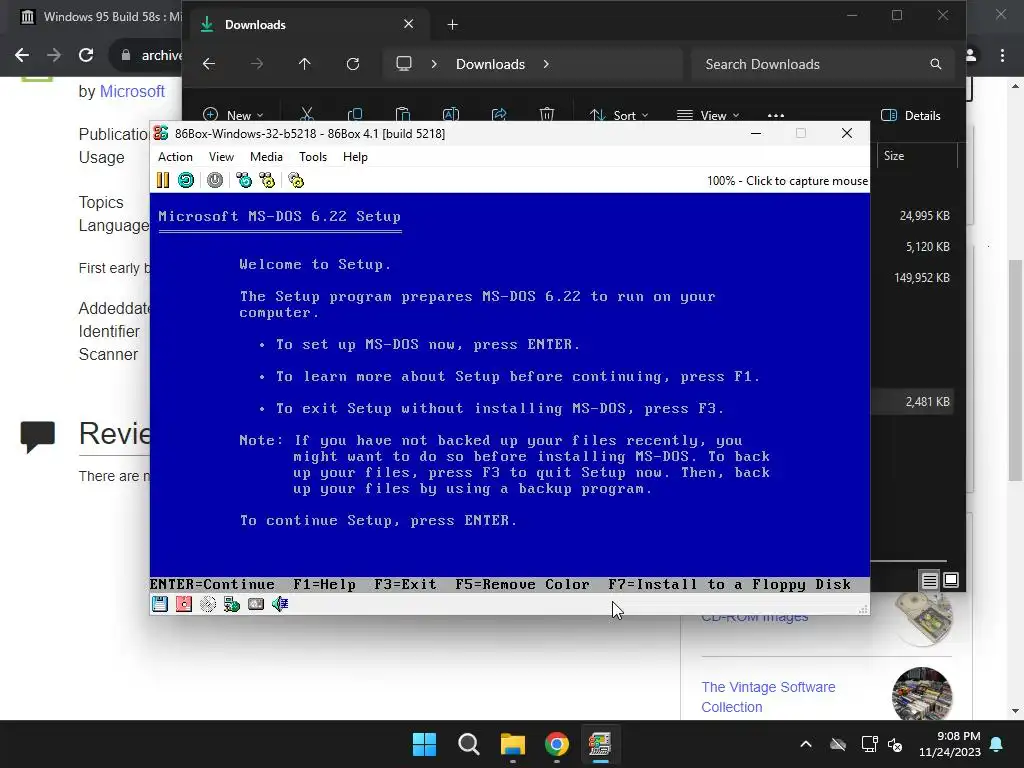1024x768 pixels.
Task: Click the Copy icon in File Explorer
Action: point(355,115)
